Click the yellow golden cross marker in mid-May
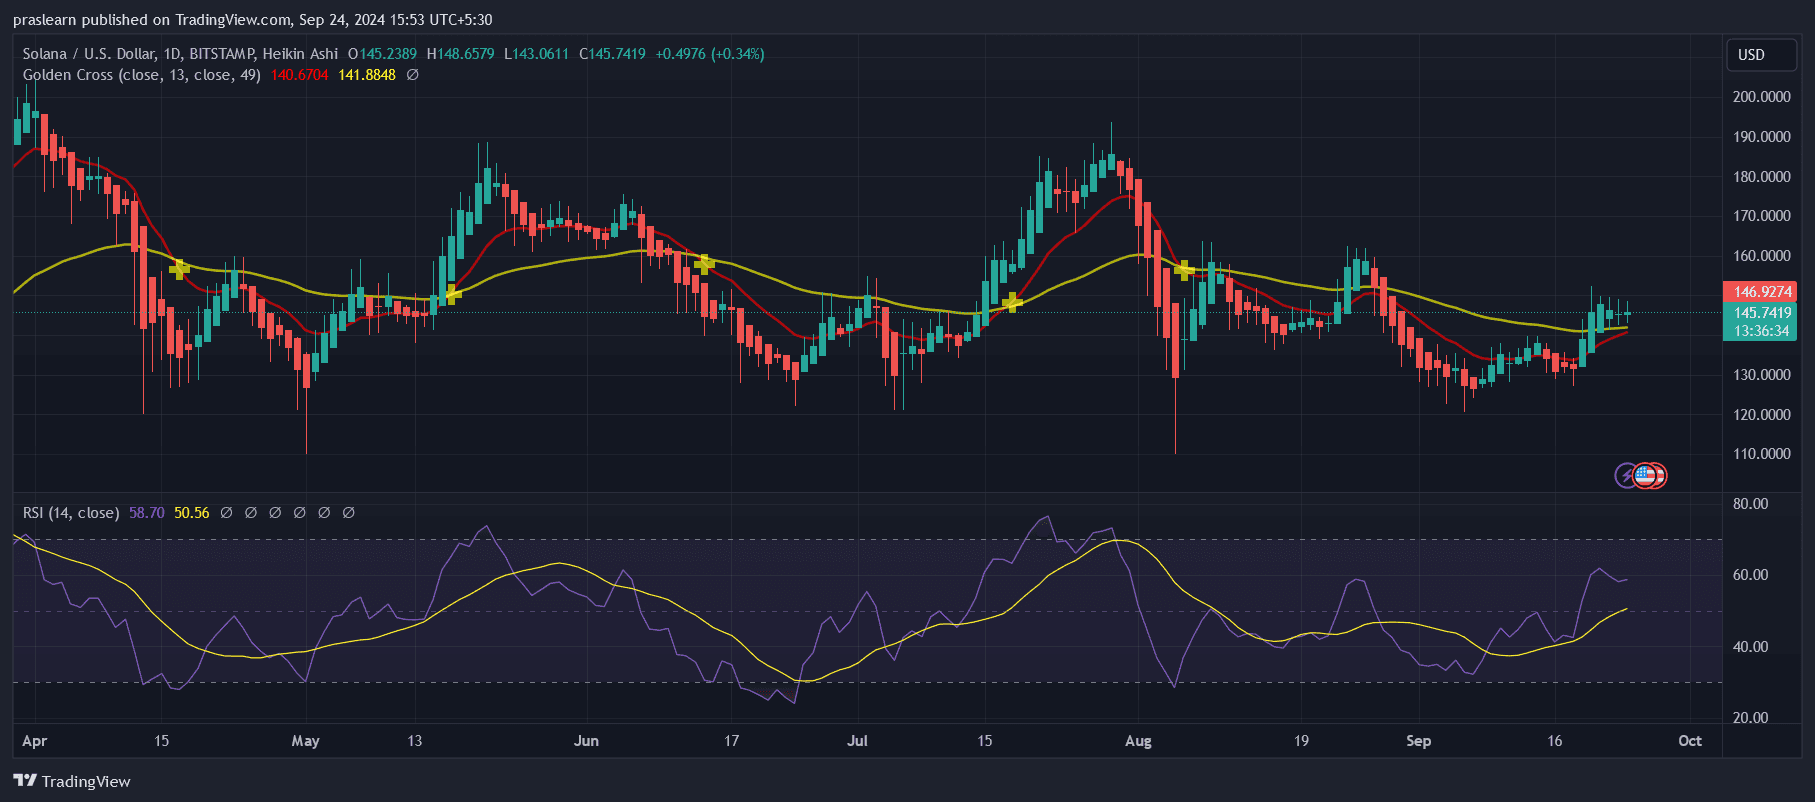 click(x=452, y=294)
